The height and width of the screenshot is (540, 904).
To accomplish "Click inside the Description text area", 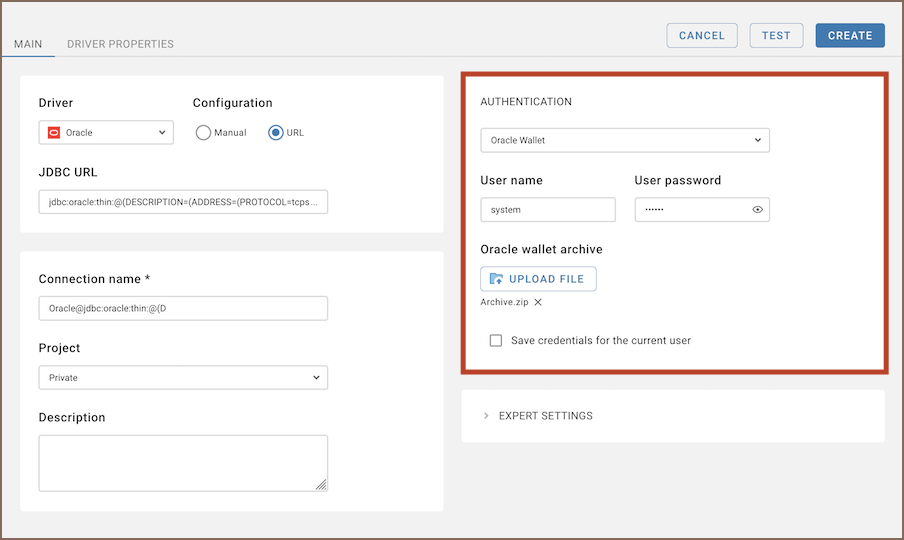I will (183, 462).
